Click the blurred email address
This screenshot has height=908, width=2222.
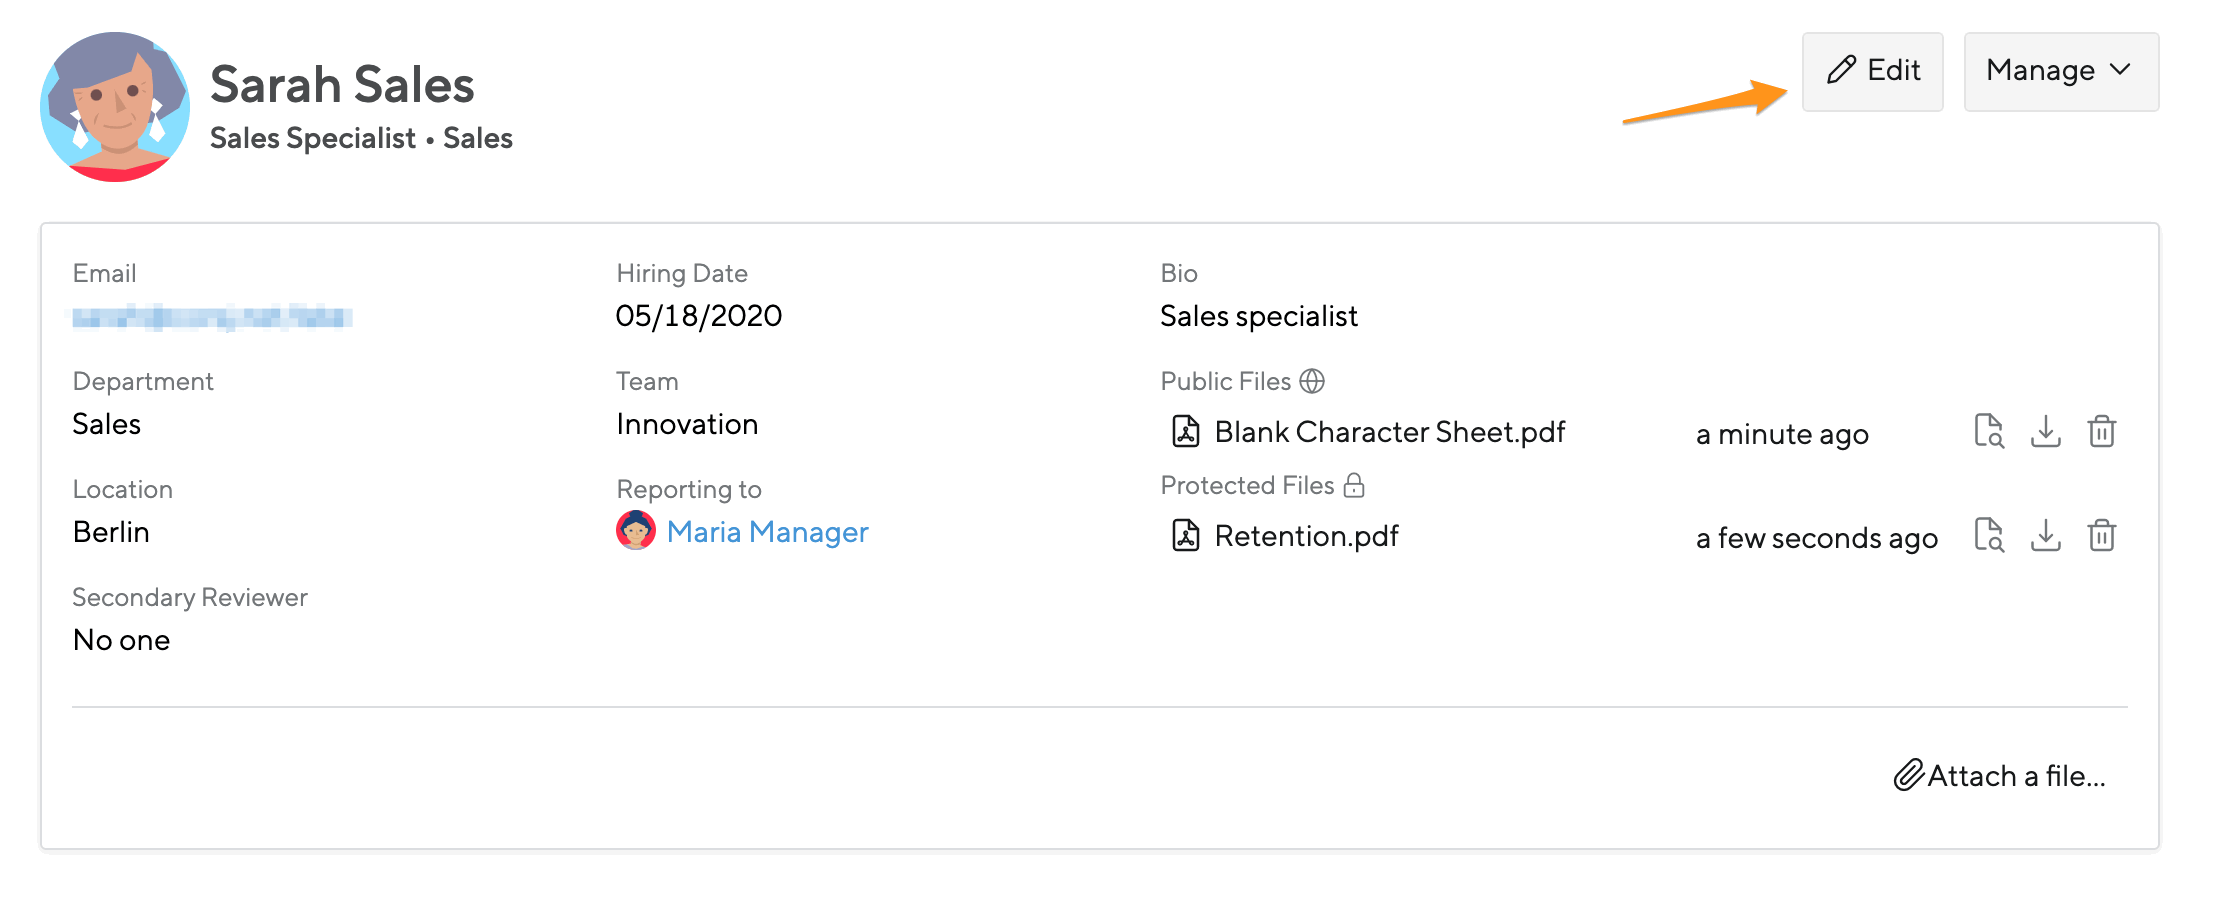(x=212, y=318)
